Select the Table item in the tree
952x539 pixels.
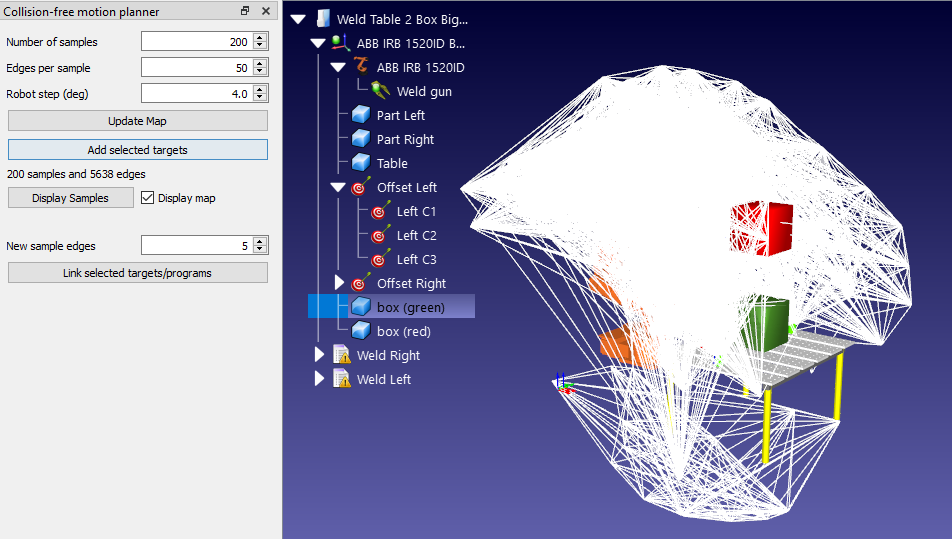click(x=392, y=163)
